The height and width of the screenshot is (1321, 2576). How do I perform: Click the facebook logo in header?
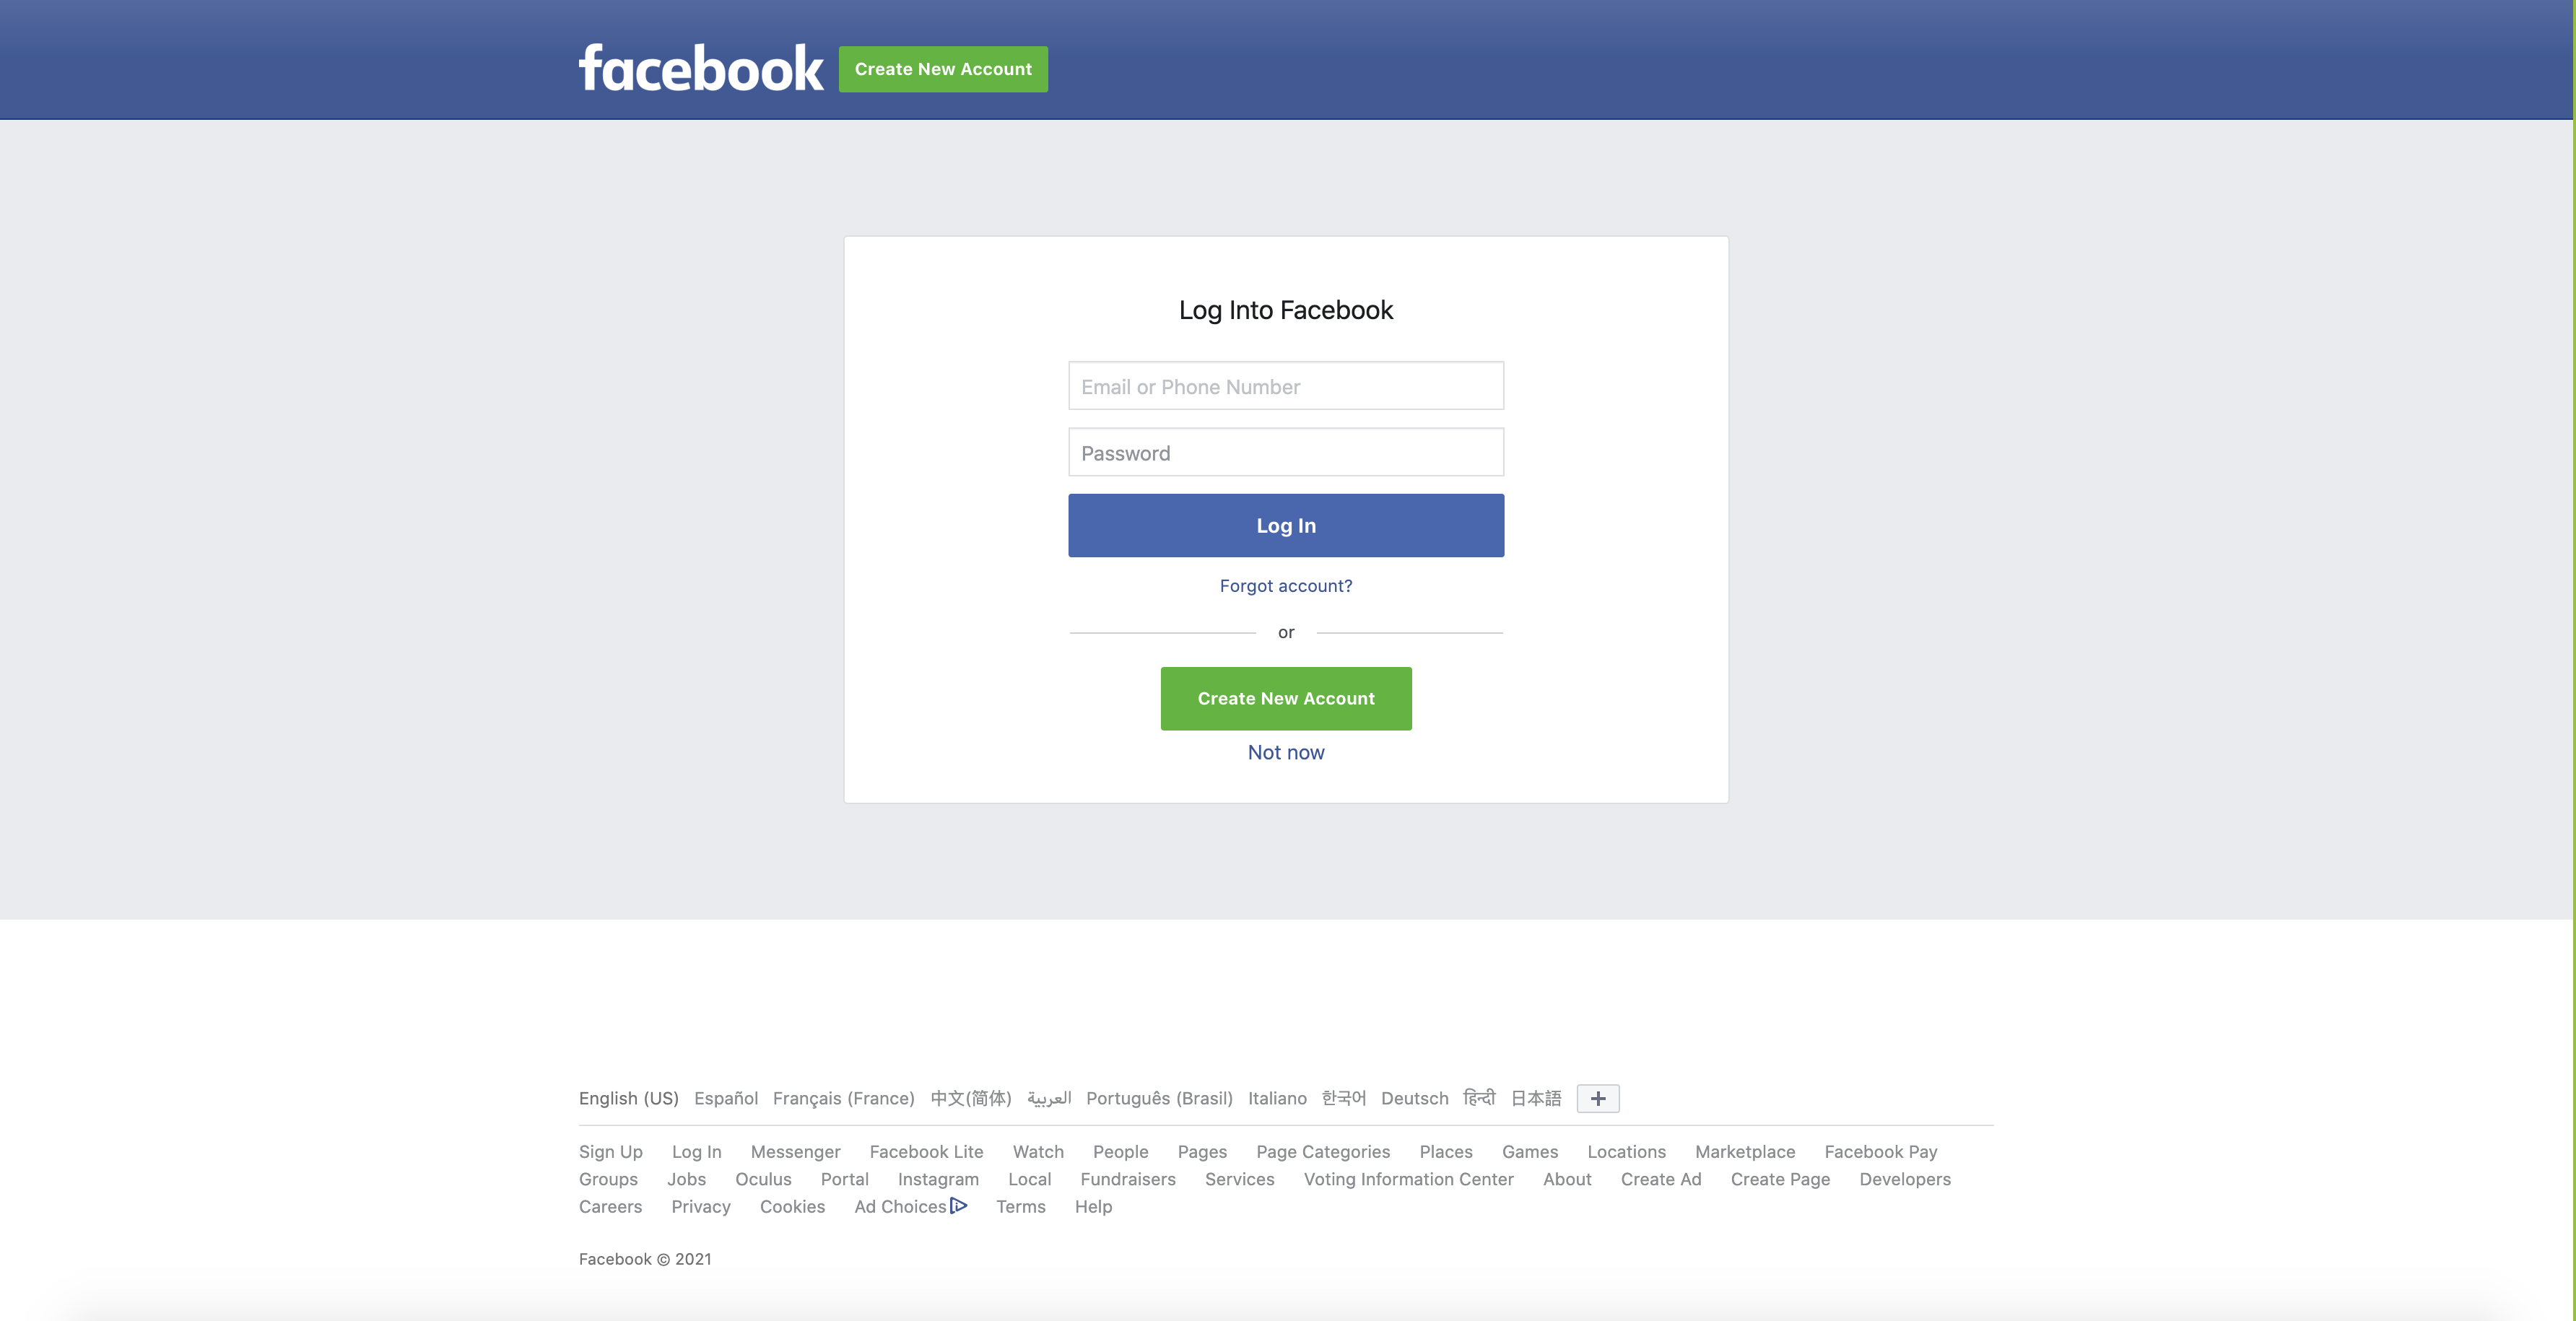point(701,68)
